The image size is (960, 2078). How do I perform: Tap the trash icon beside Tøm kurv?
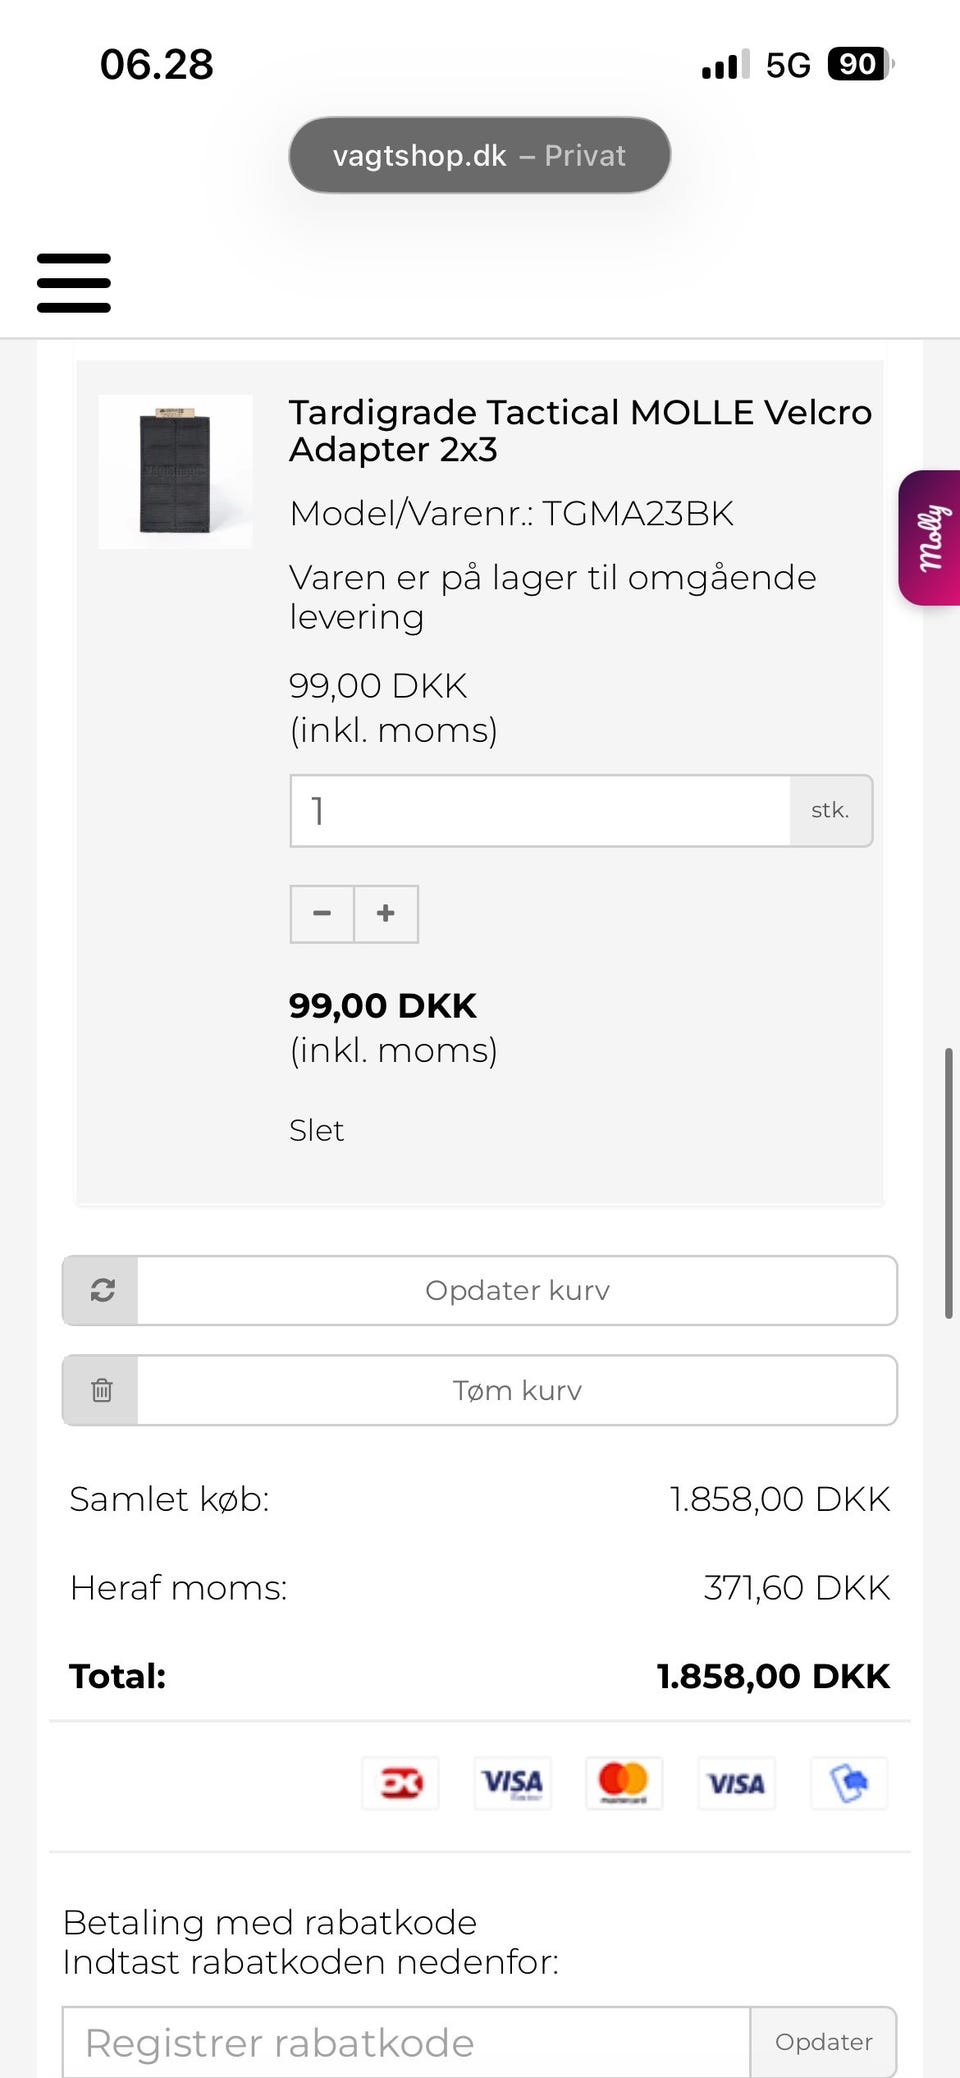click(x=101, y=1390)
